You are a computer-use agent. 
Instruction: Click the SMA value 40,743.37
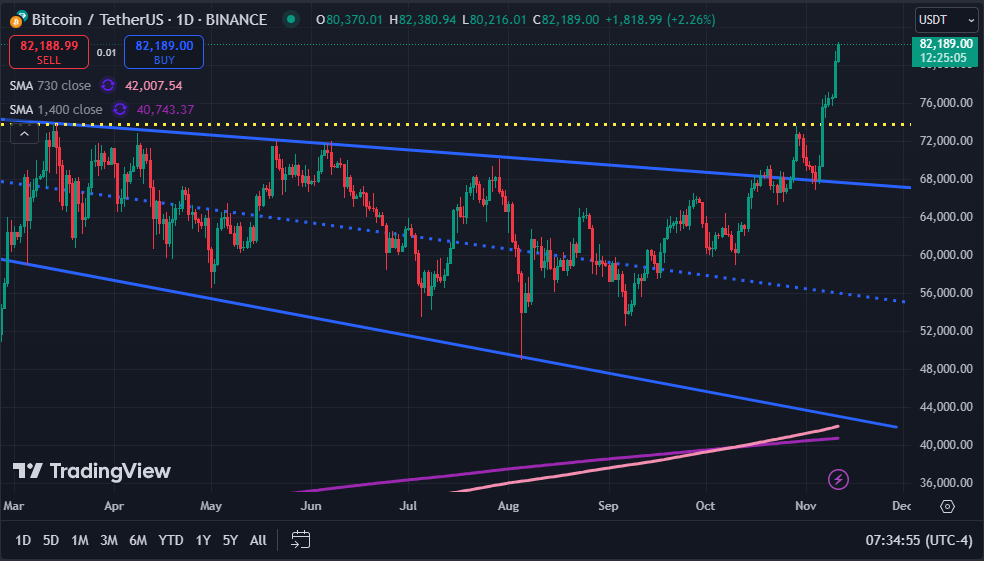[165, 109]
